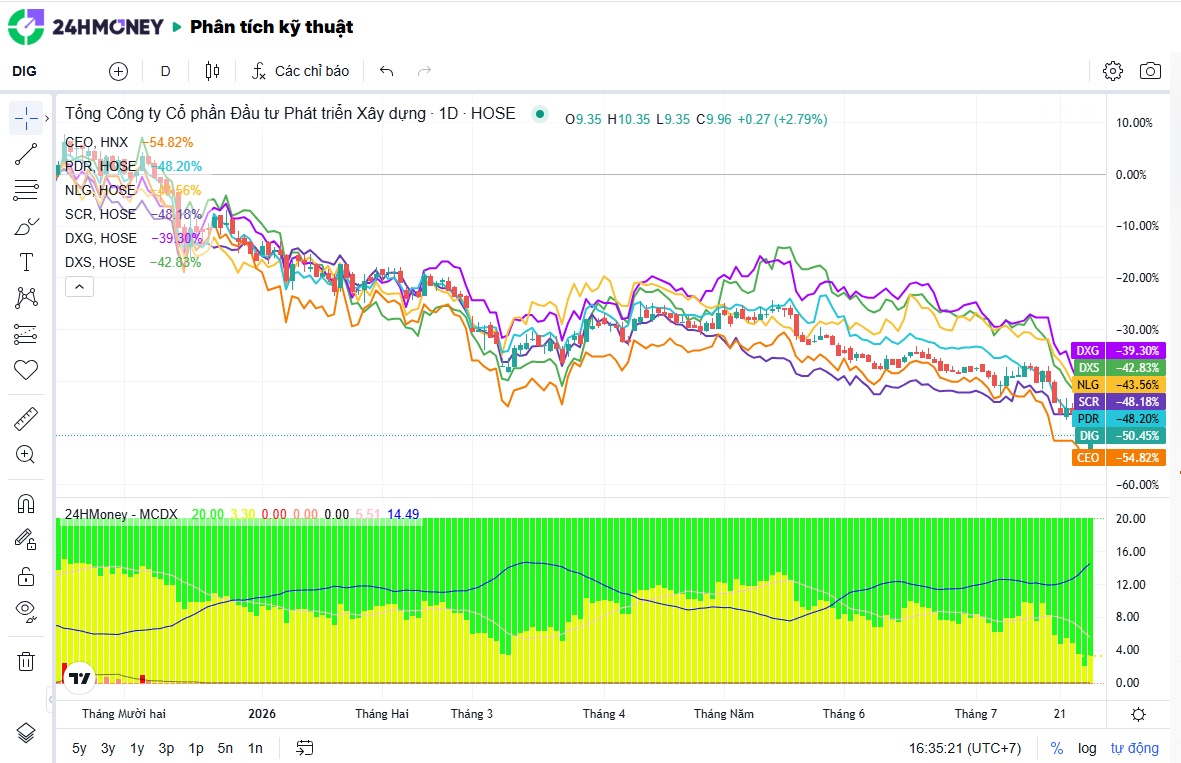Select the 3p time range
1181x763 pixels.
166,748
